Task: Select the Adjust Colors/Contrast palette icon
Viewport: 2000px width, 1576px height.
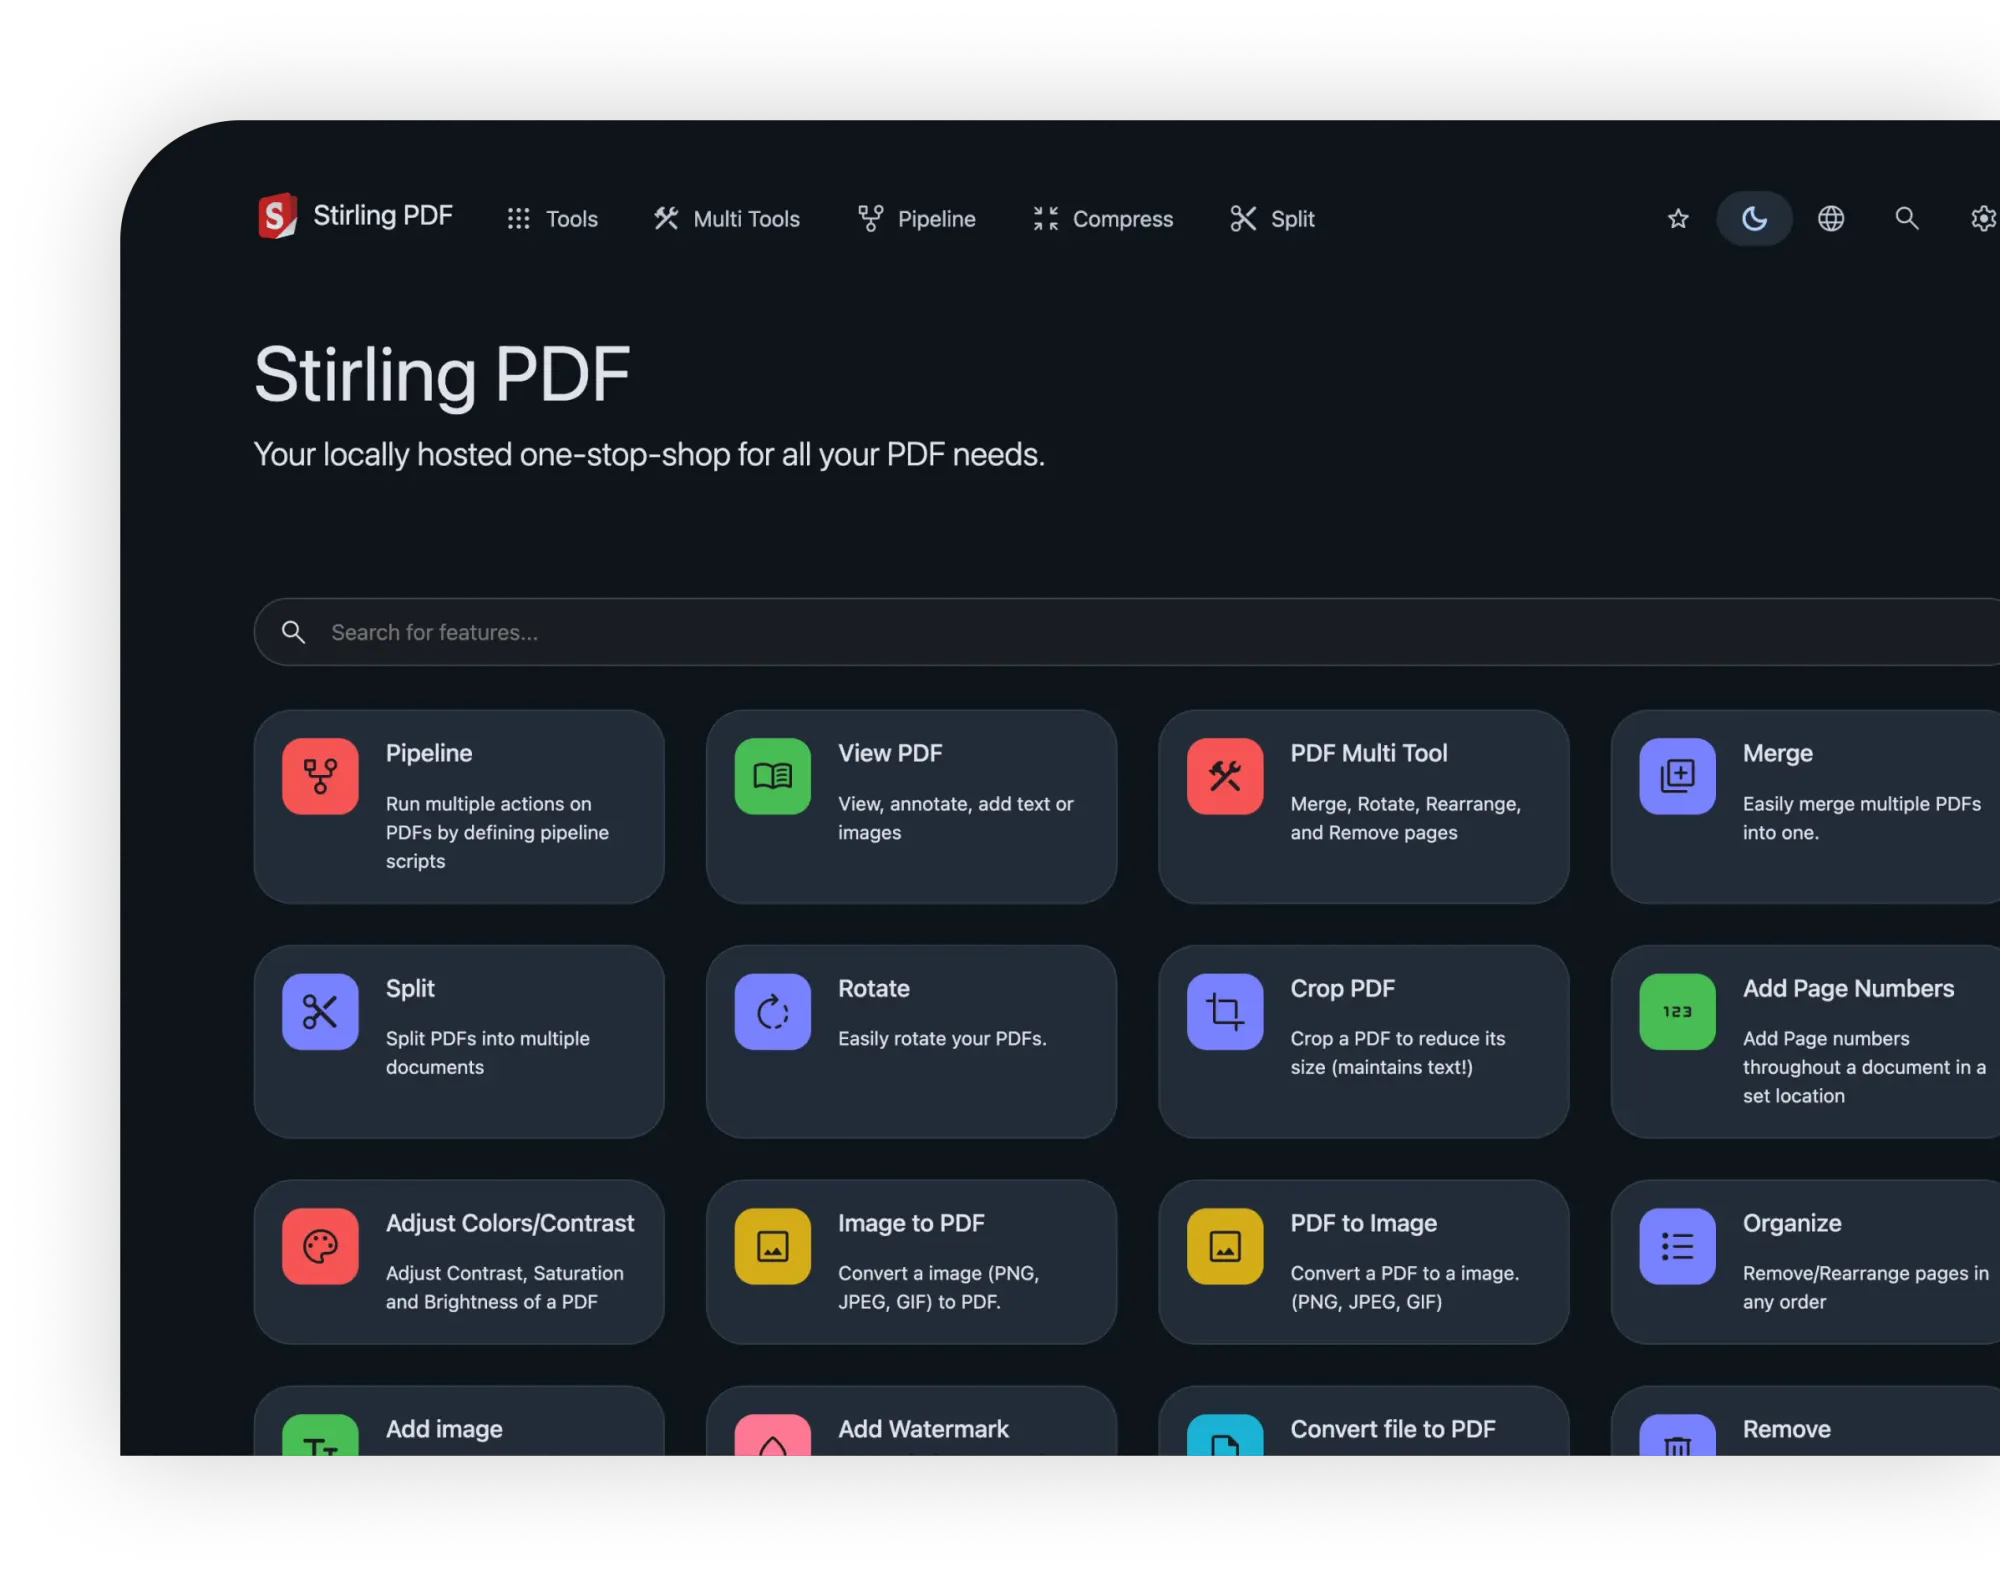Action: pos(320,1247)
